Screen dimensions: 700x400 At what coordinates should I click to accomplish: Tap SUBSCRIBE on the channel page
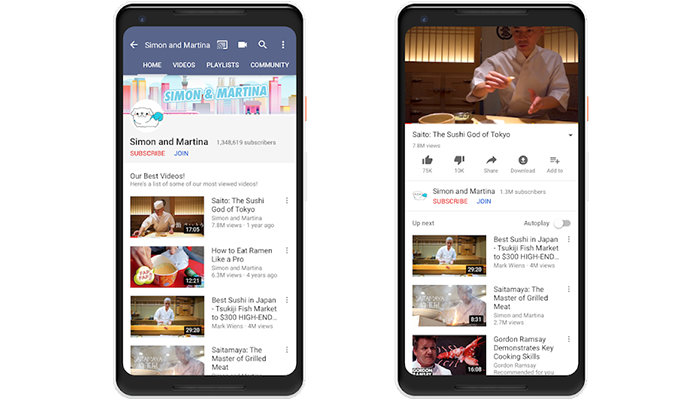(x=147, y=154)
